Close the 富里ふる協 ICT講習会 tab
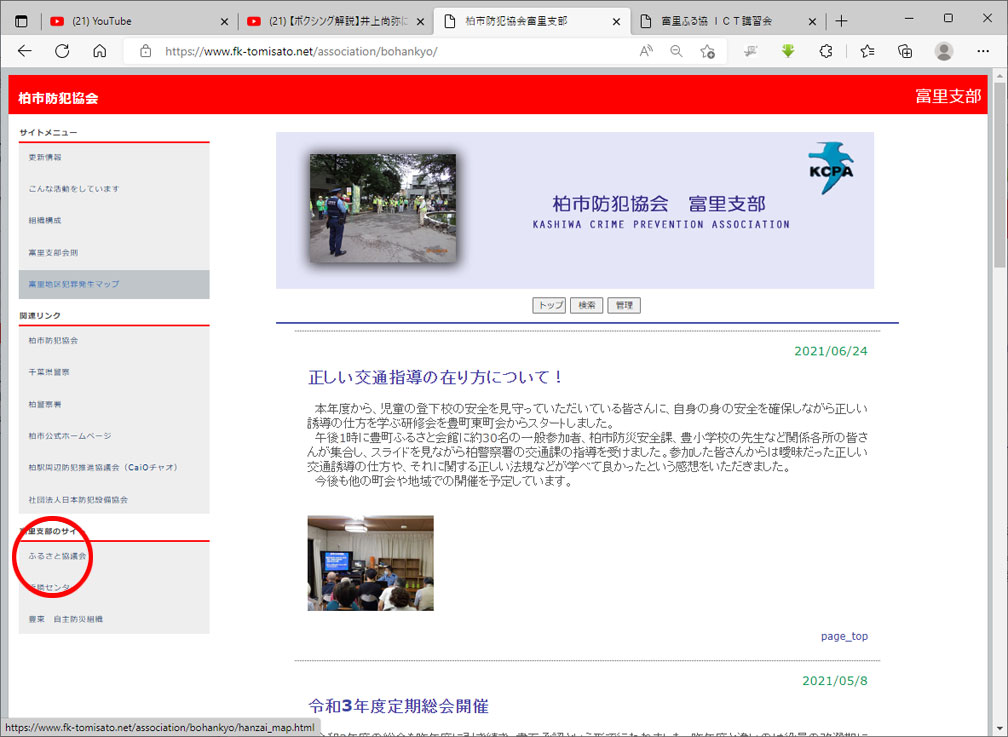The height and width of the screenshot is (737, 1008). (813, 21)
